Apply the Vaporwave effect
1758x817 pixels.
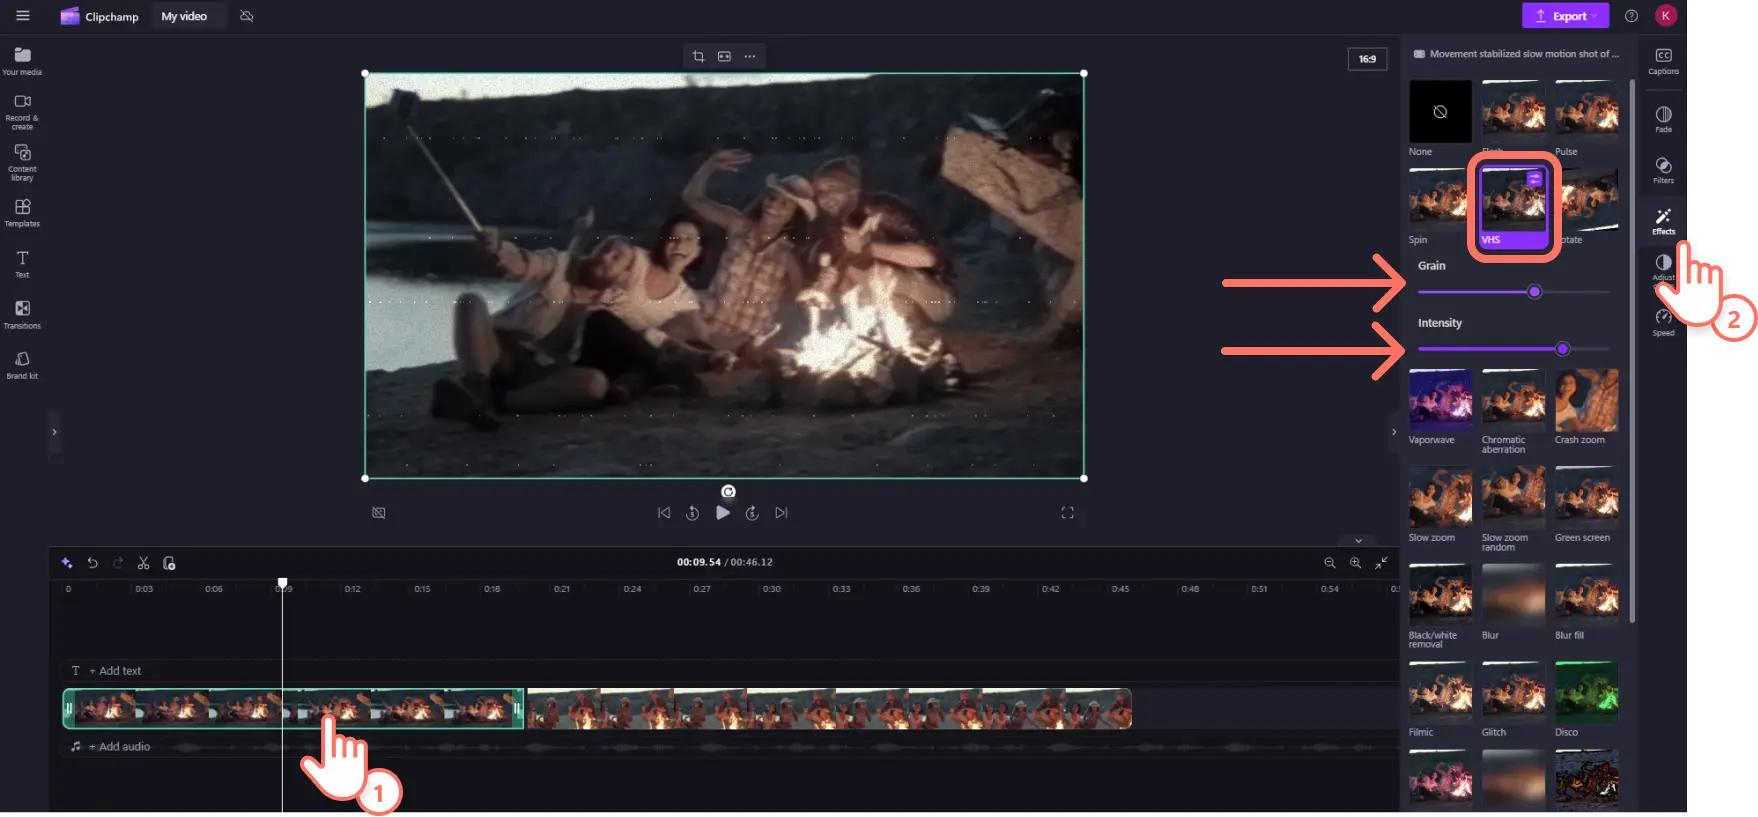click(1440, 401)
